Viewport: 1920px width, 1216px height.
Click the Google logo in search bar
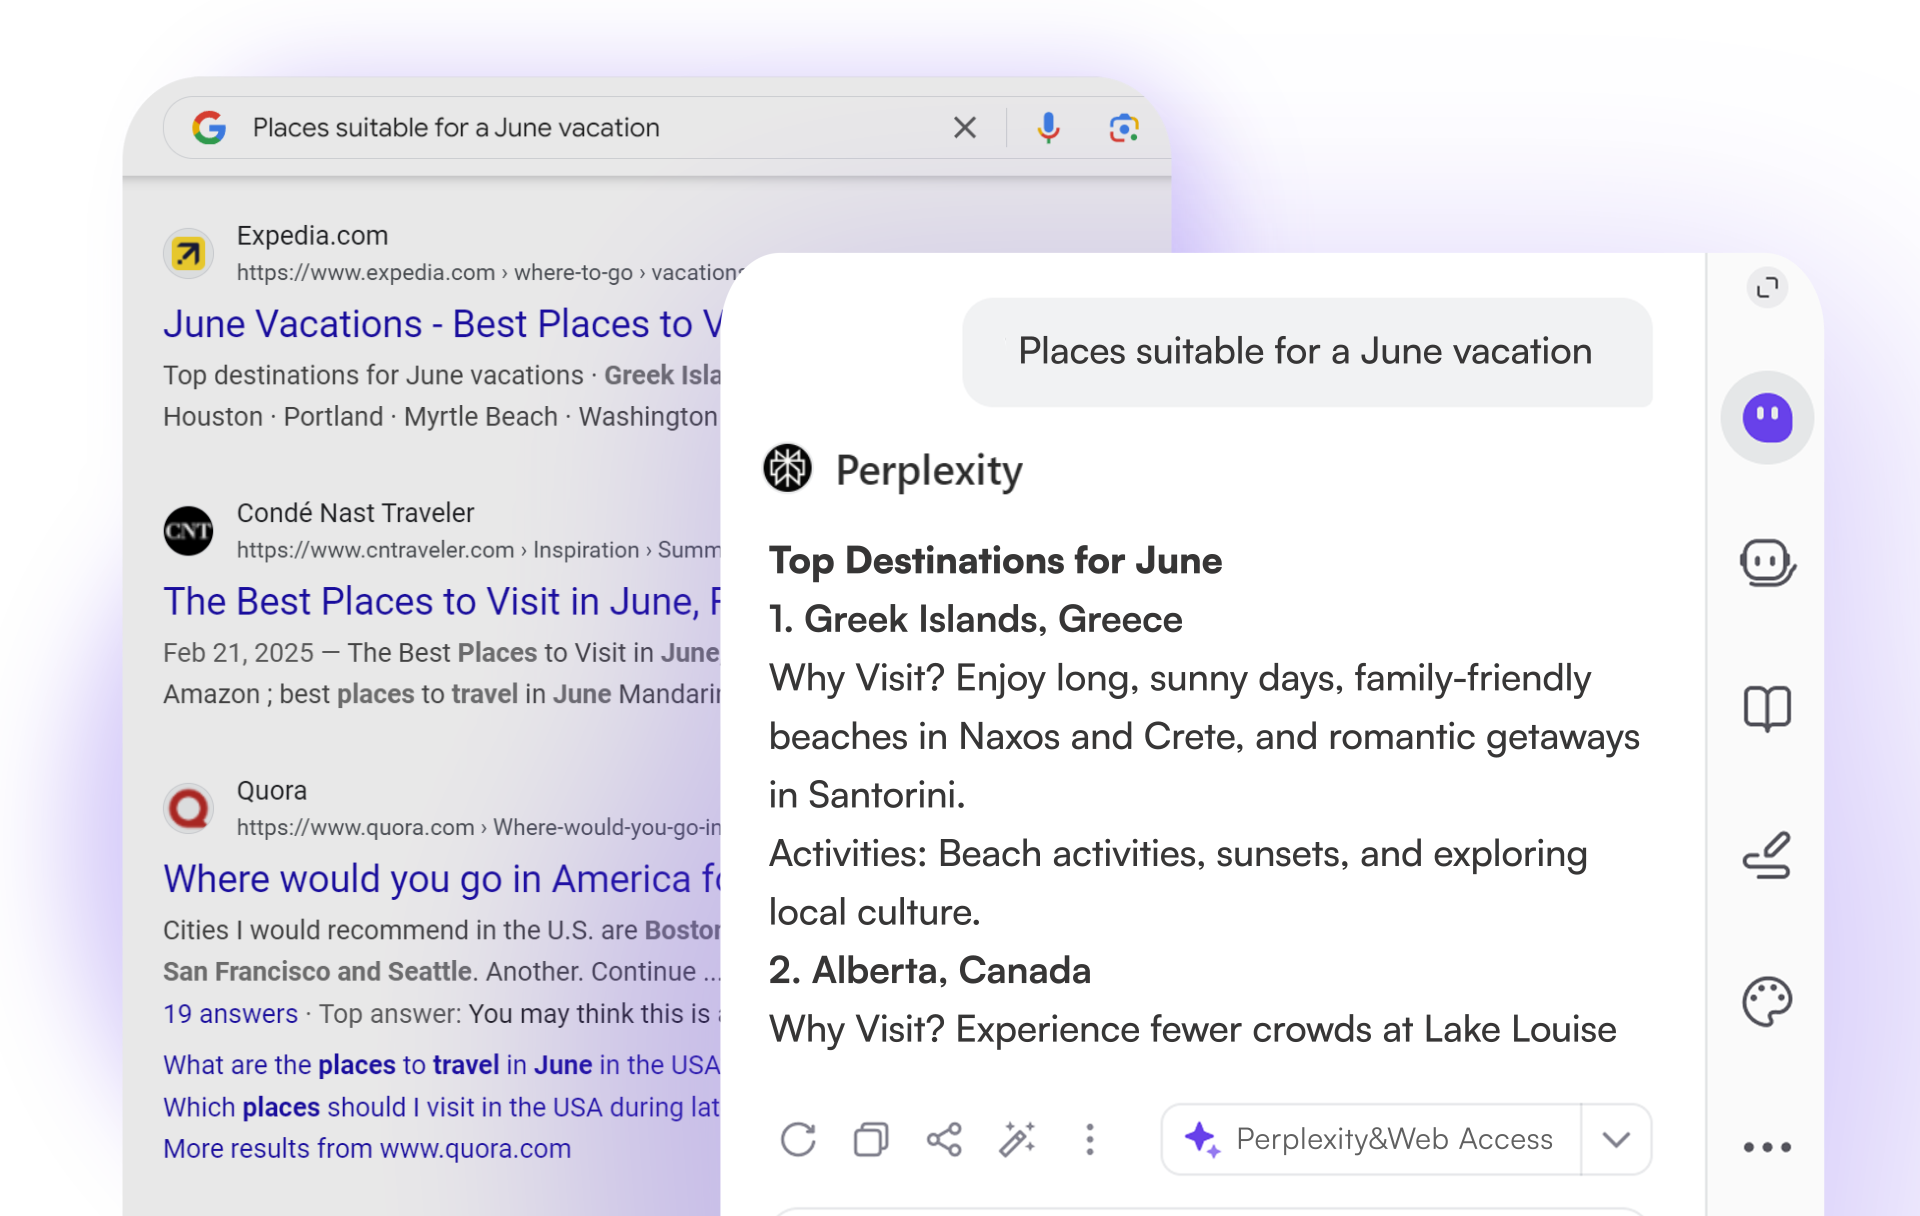coord(209,128)
